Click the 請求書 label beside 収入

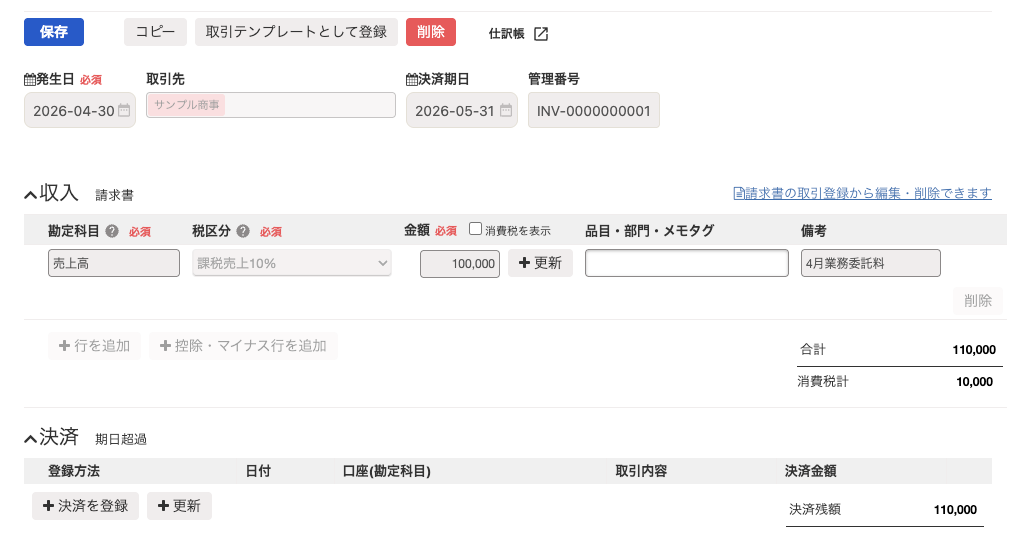tap(114, 195)
